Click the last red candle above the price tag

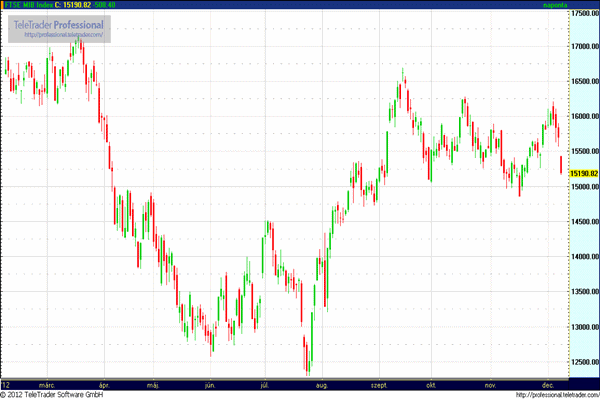561,165
